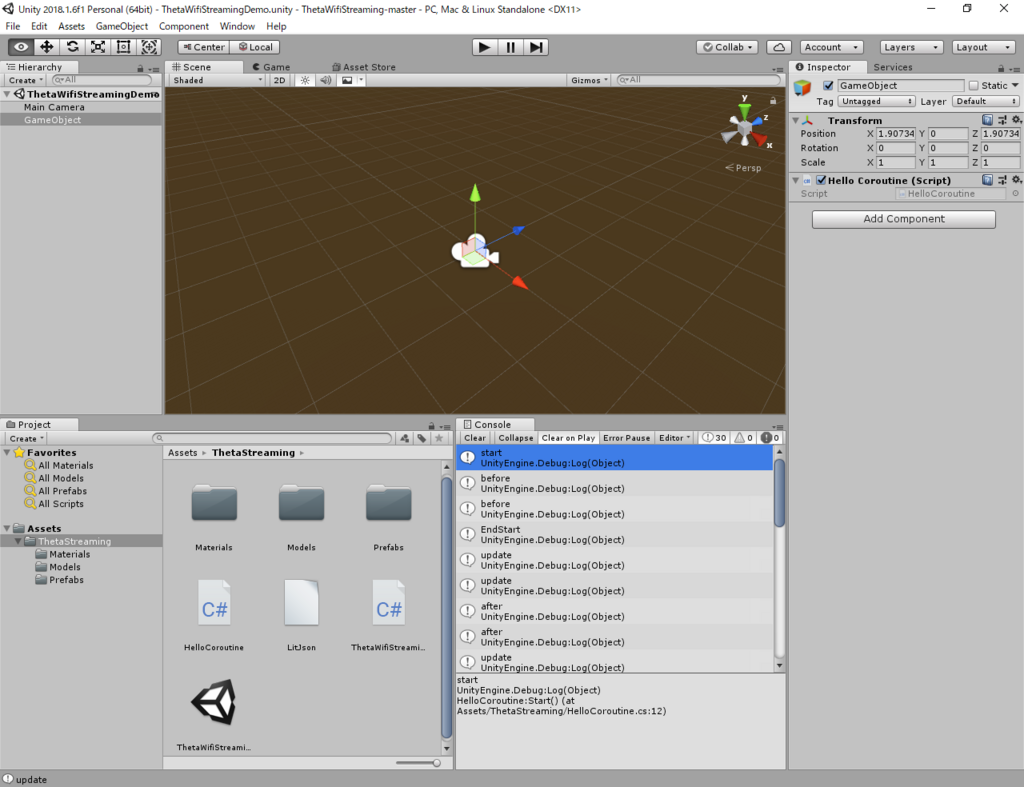Image resolution: width=1024 pixels, height=787 pixels.
Task: Select the Hand (view) tool
Action: pos(21,47)
